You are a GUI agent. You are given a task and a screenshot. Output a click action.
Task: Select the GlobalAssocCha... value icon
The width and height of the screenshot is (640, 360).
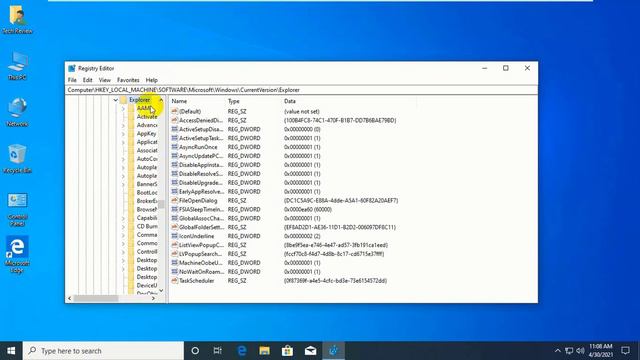[175, 218]
